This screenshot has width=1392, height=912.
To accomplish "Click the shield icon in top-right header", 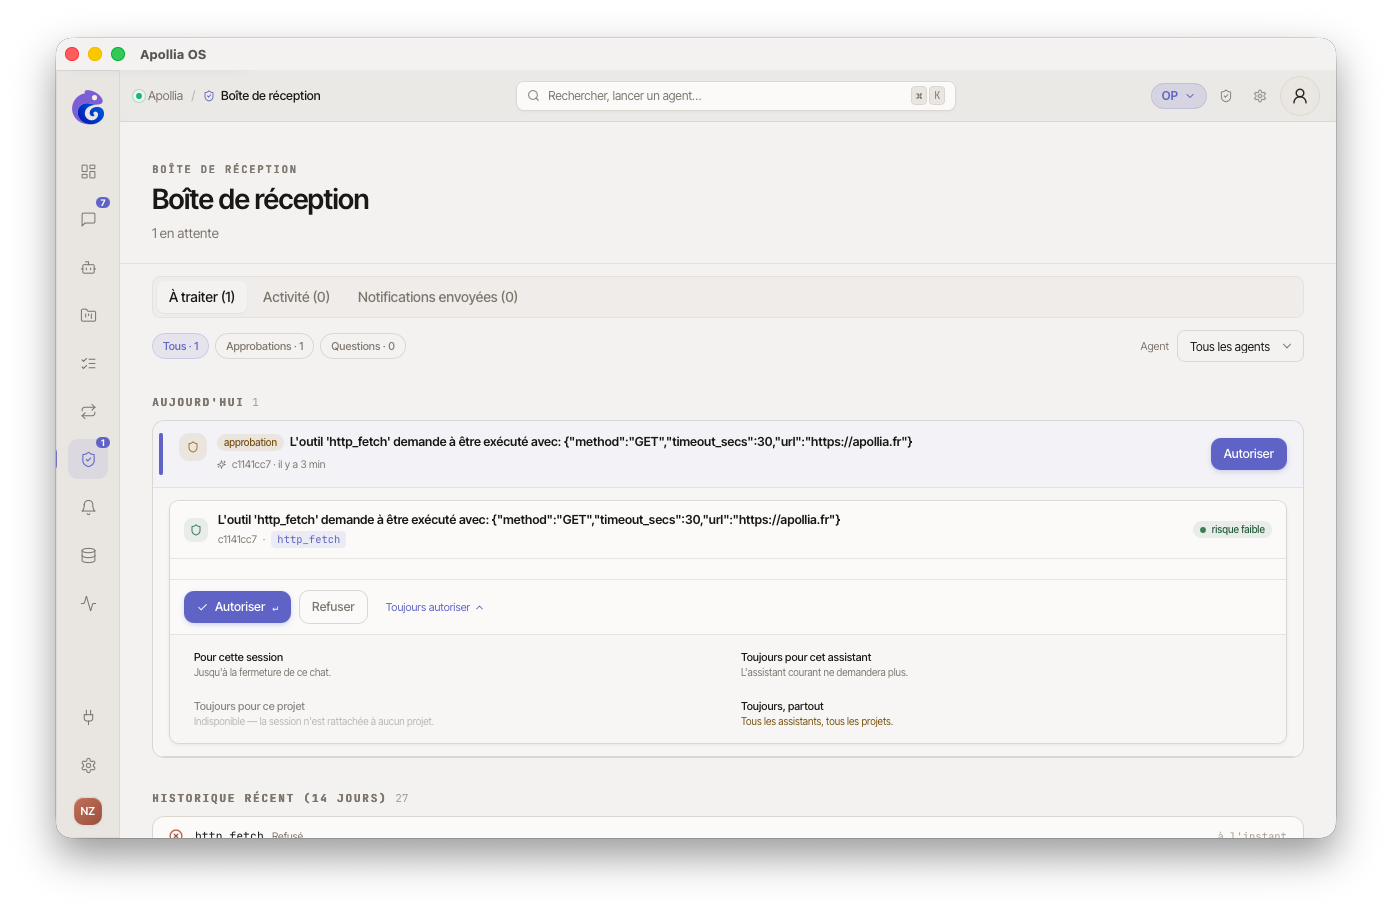I will 1226,96.
